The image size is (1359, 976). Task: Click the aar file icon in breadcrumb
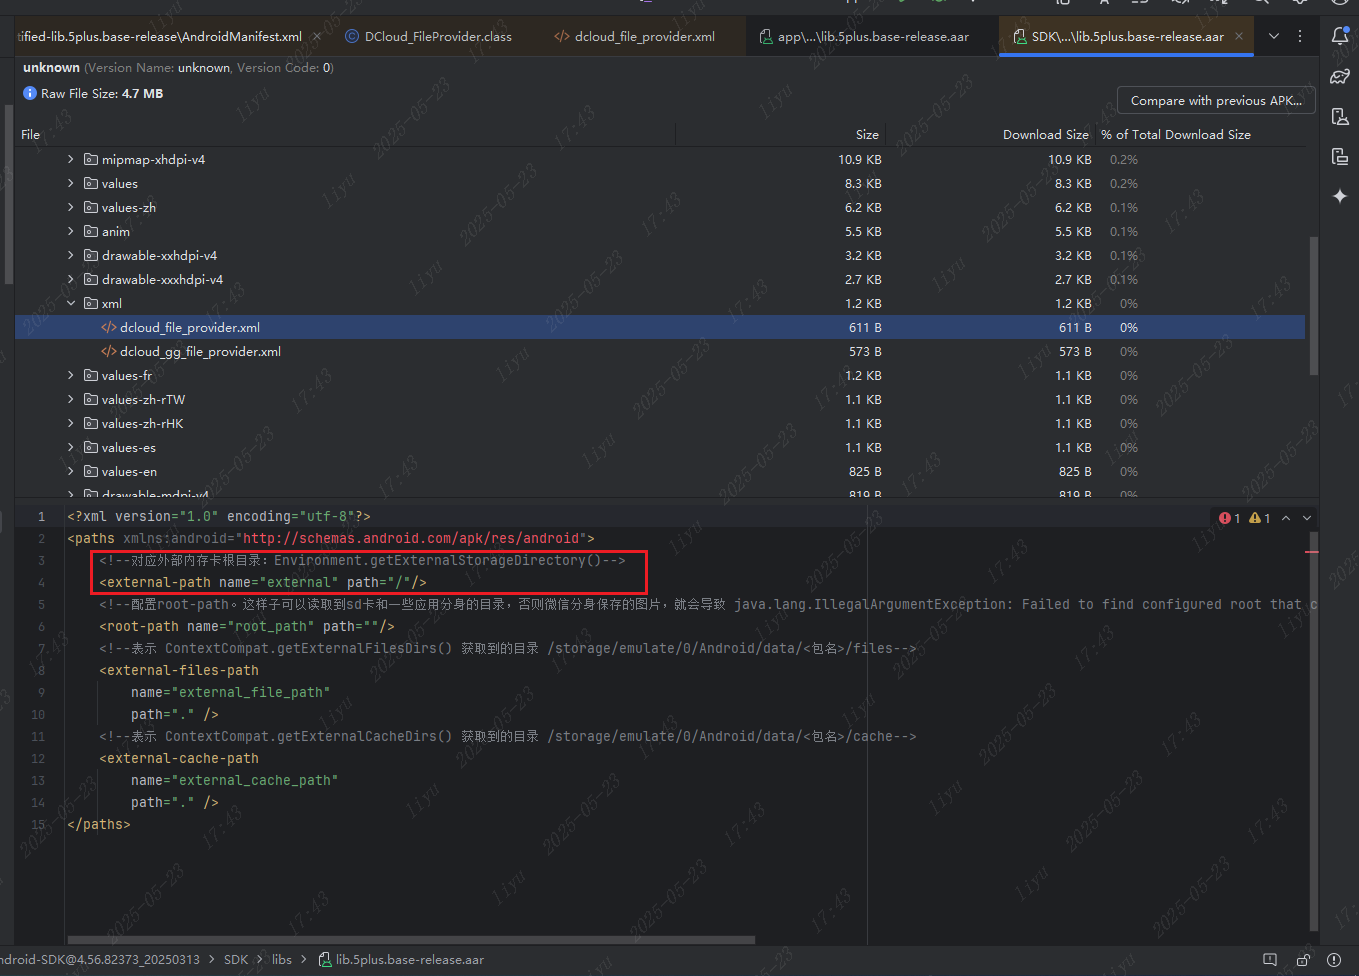coord(325,960)
